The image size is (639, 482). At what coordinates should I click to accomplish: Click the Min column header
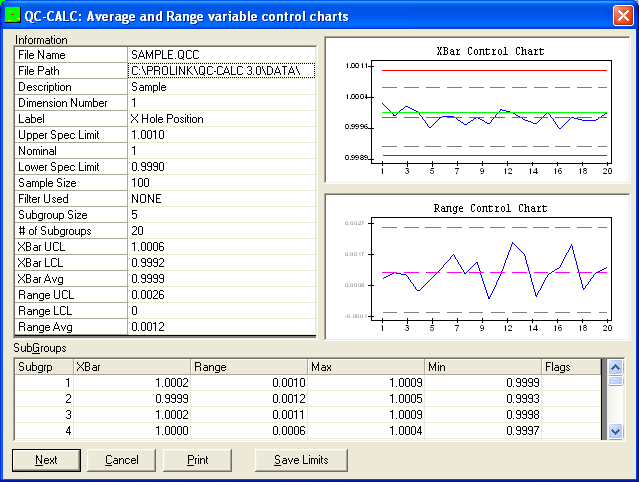483,367
